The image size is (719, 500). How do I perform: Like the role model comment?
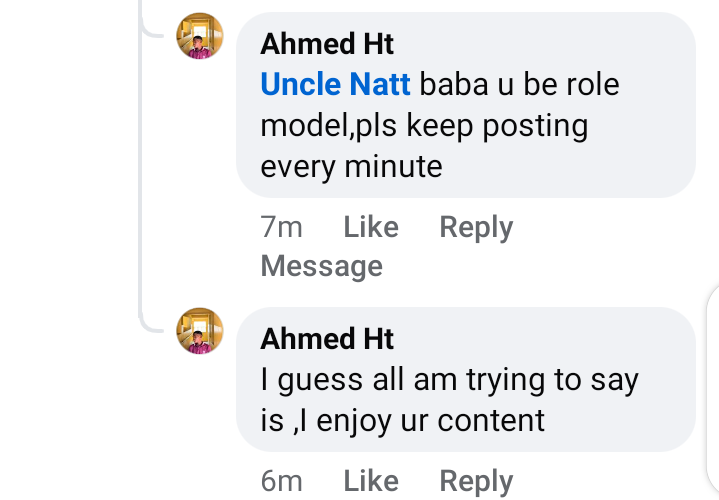[371, 228]
